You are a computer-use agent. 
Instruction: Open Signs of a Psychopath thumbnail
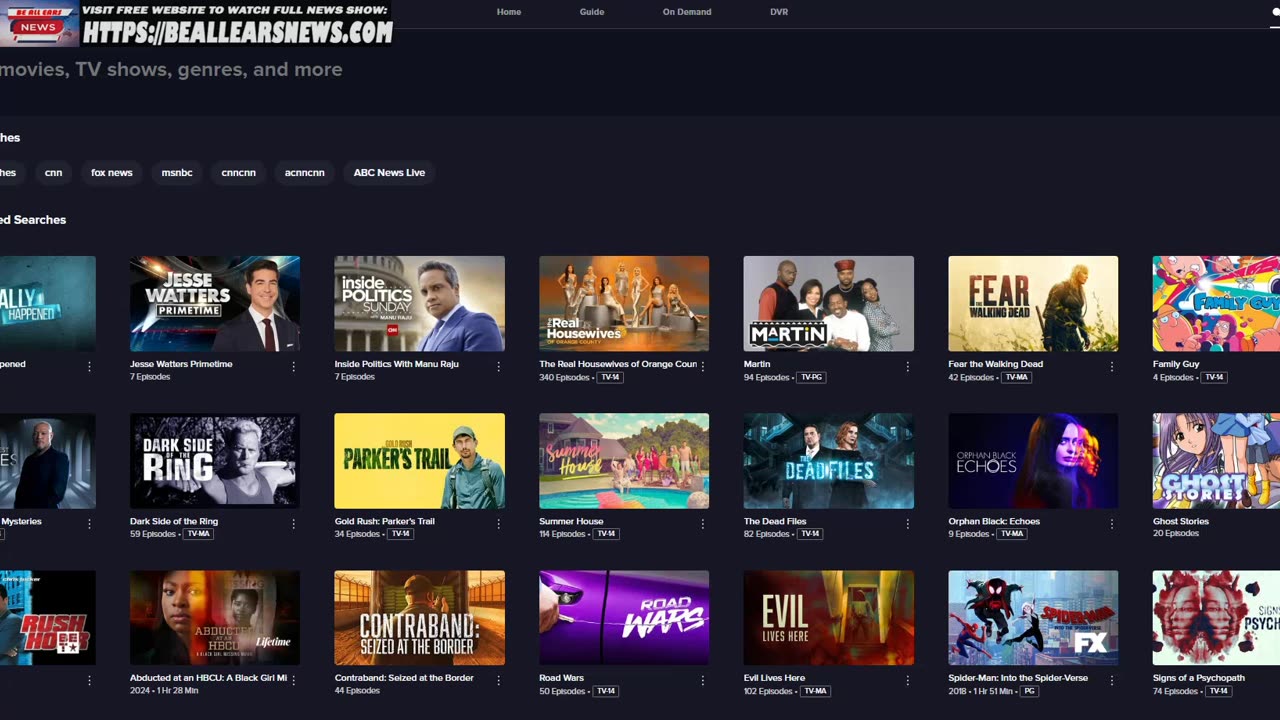(x=1216, y=617)
